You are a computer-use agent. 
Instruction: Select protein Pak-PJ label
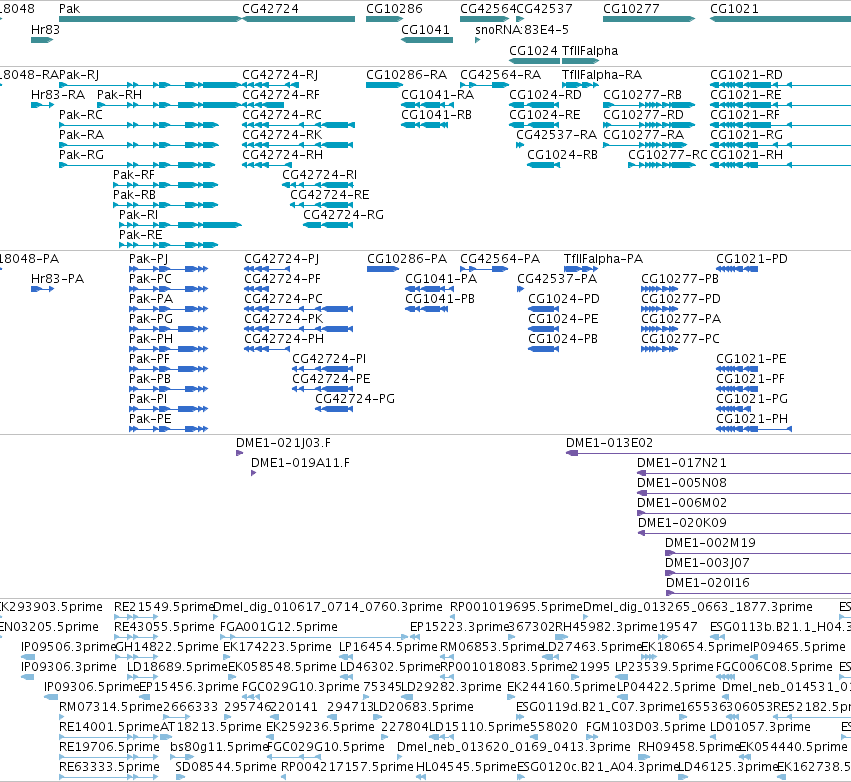pyautogui.click(x=148, y=259)
